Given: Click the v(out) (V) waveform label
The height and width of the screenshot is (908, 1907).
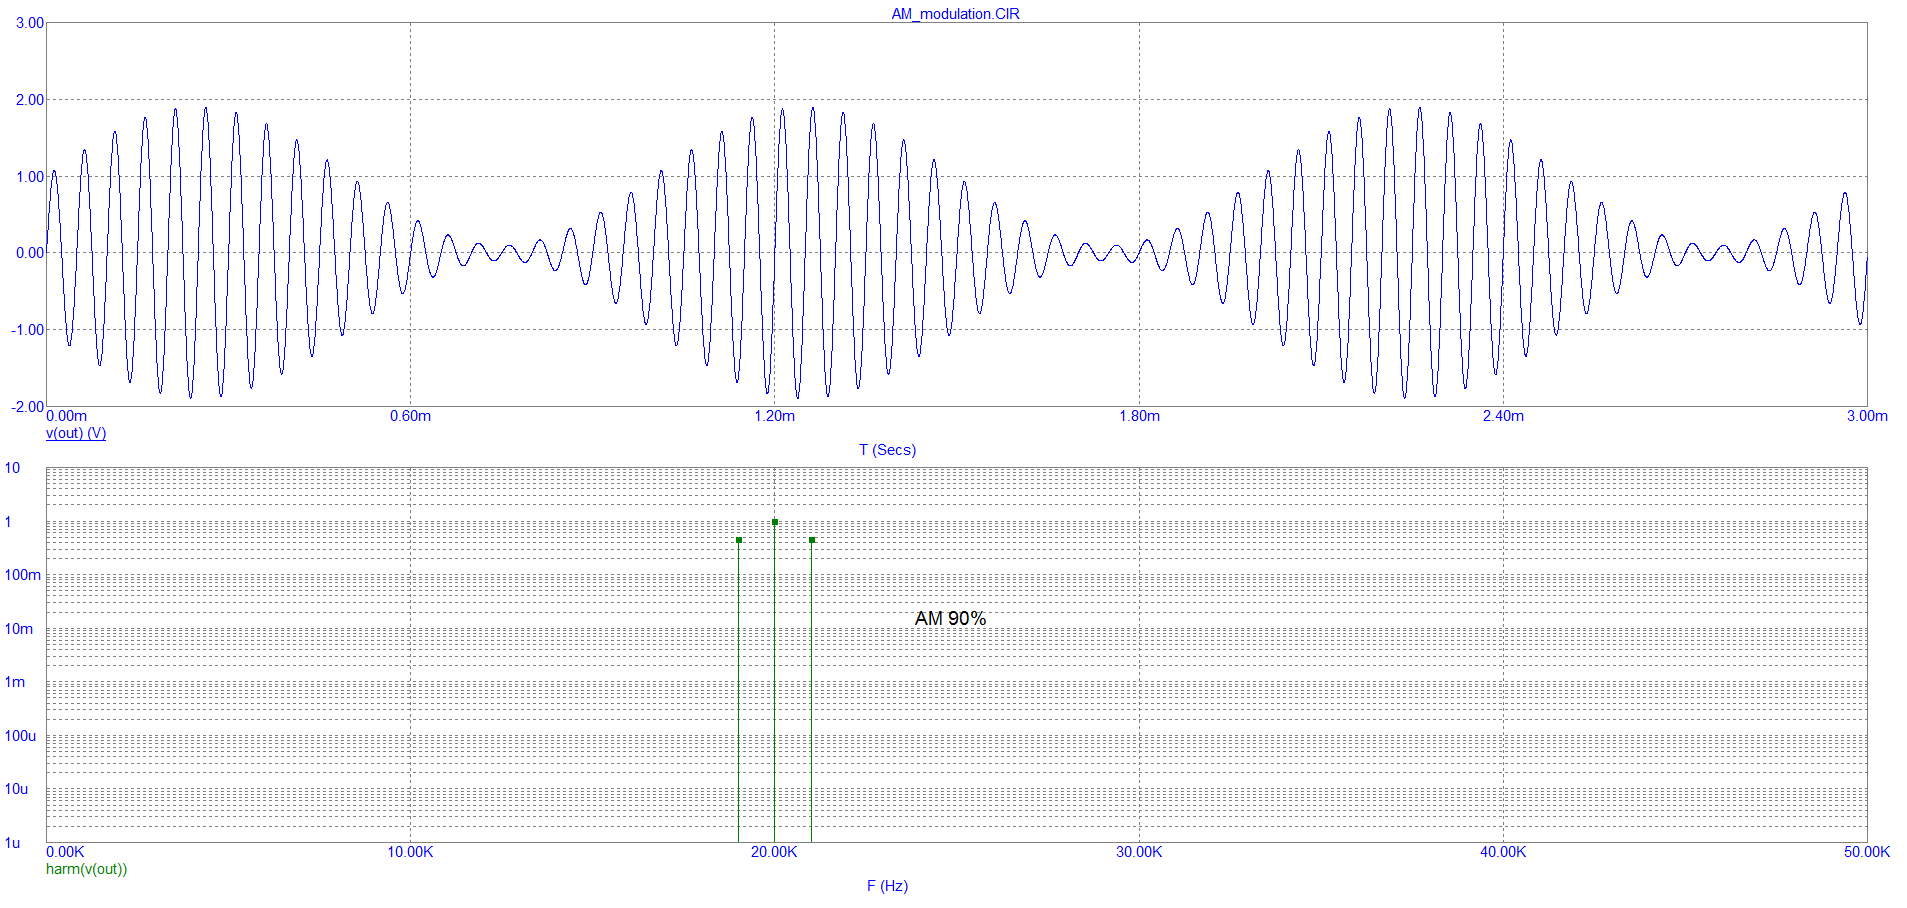Looking at the screenshot, I should (x=76, y=433).
